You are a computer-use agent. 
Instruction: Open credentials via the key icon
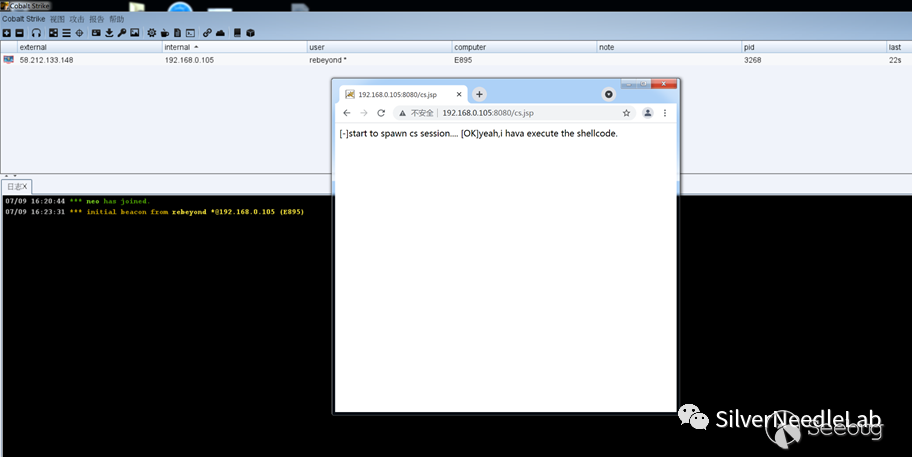121,33
